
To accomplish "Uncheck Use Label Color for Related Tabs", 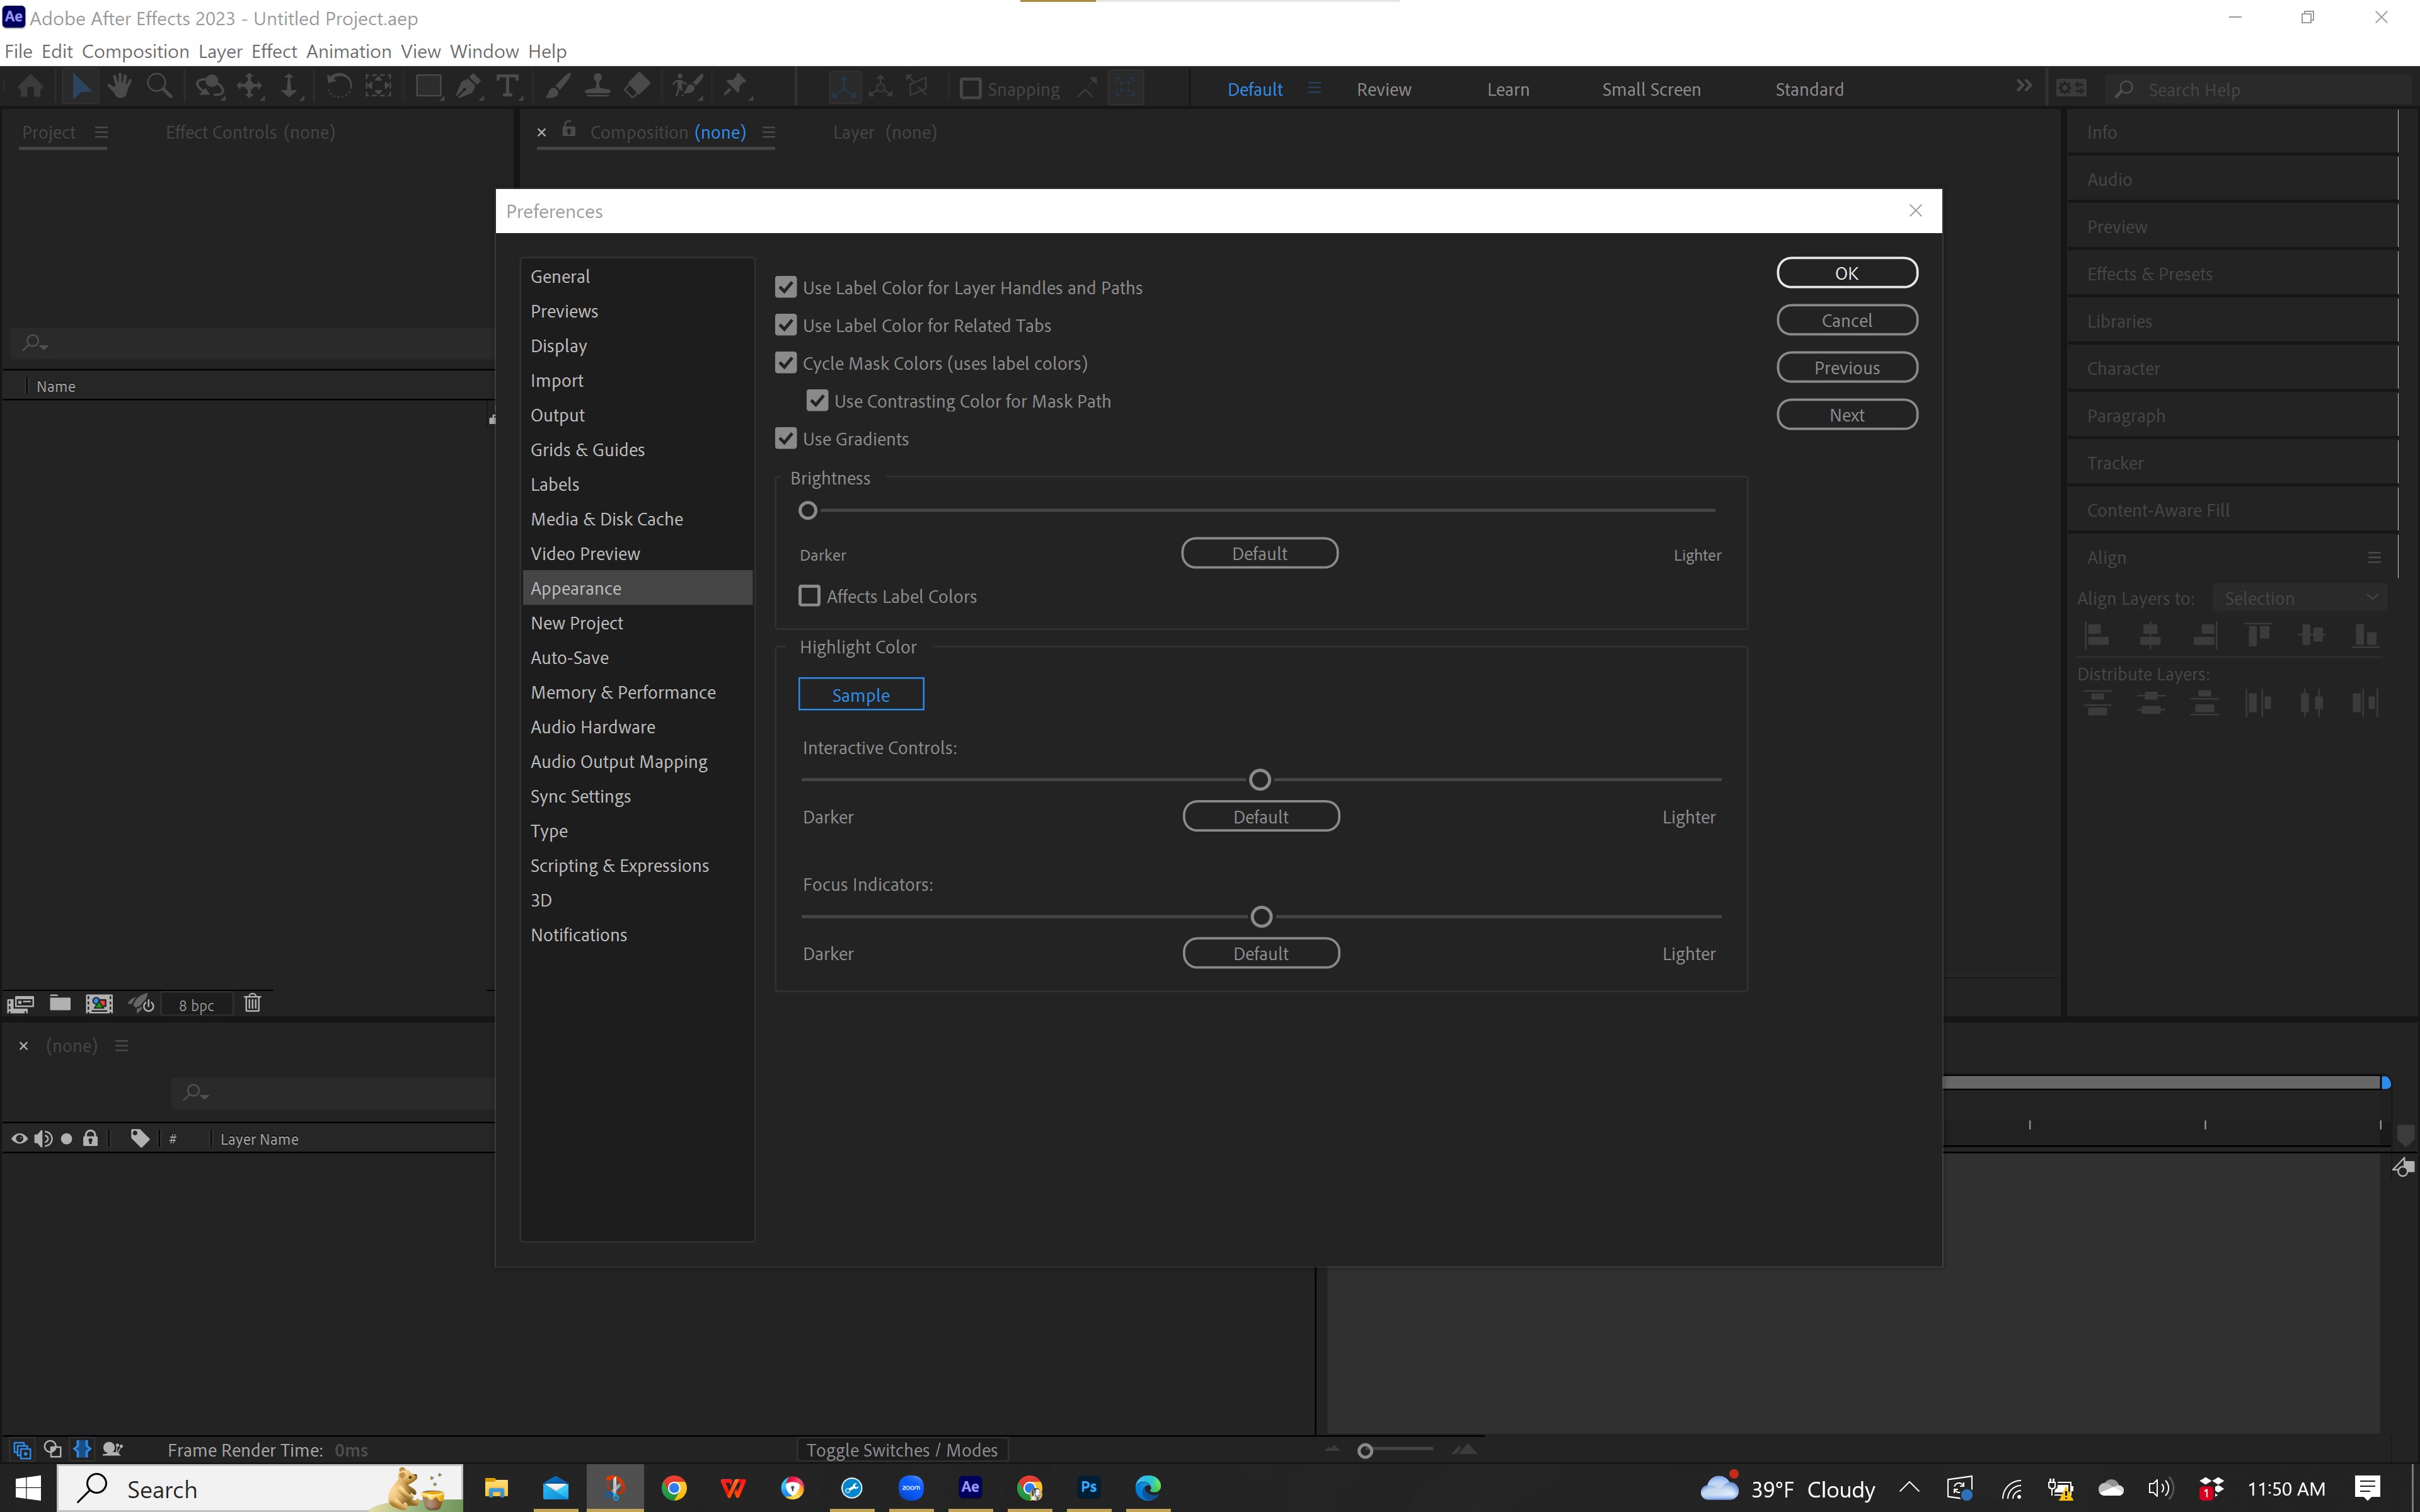I will (785, 324).
